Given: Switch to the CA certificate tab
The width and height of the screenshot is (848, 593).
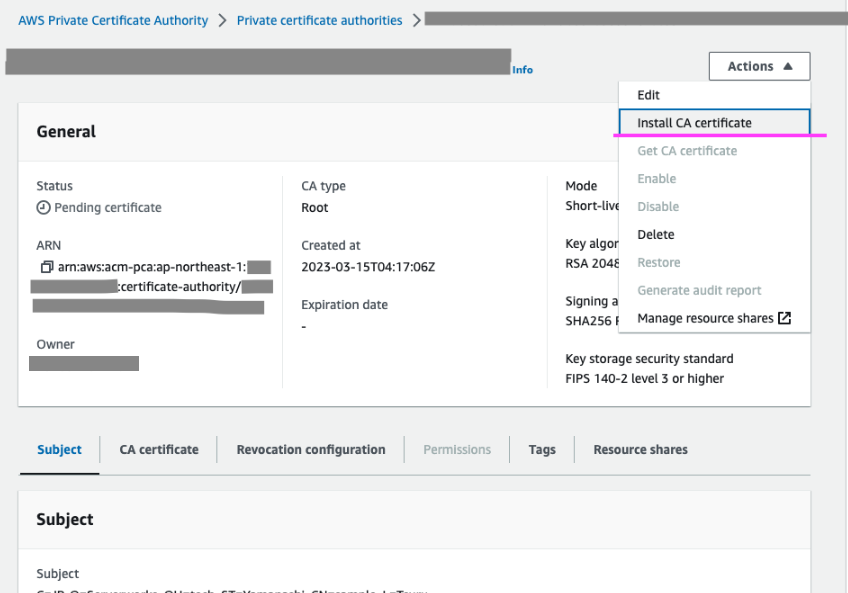Looking at the screenshot, I should (x=159, y=450).
